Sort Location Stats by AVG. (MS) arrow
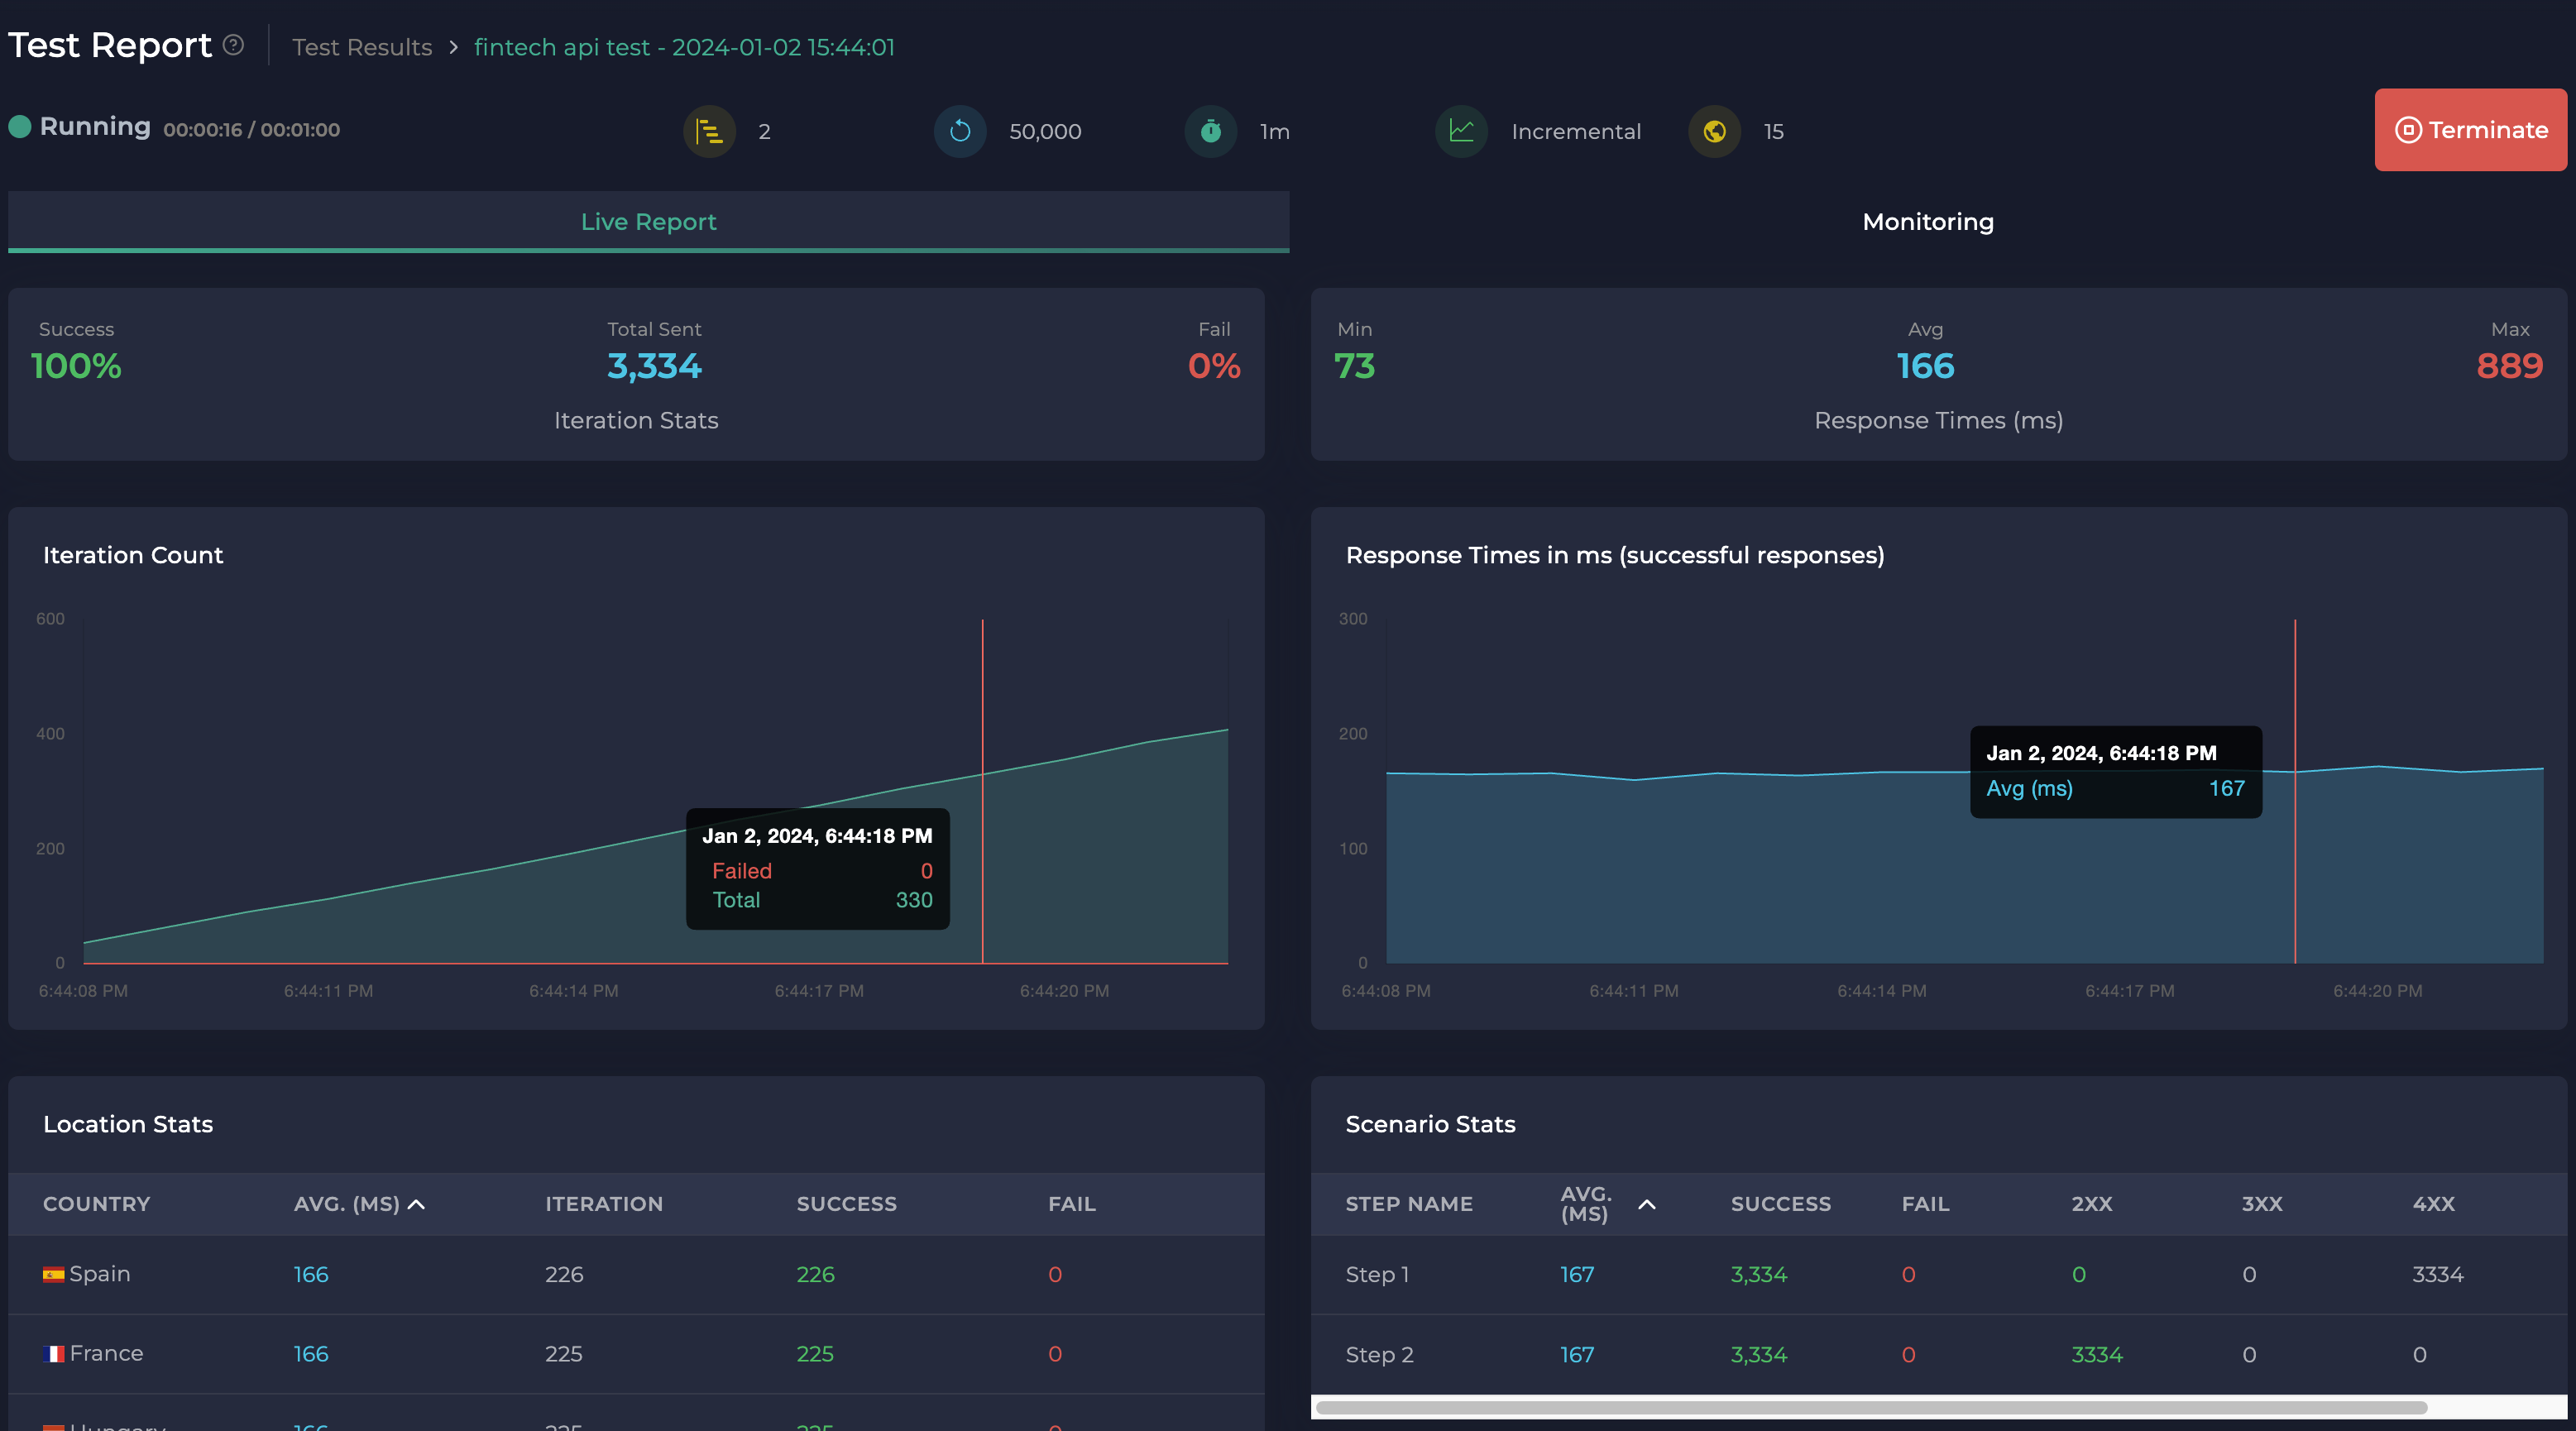The width and height of the screenshot is (2576, 1431). (417, 1204)
